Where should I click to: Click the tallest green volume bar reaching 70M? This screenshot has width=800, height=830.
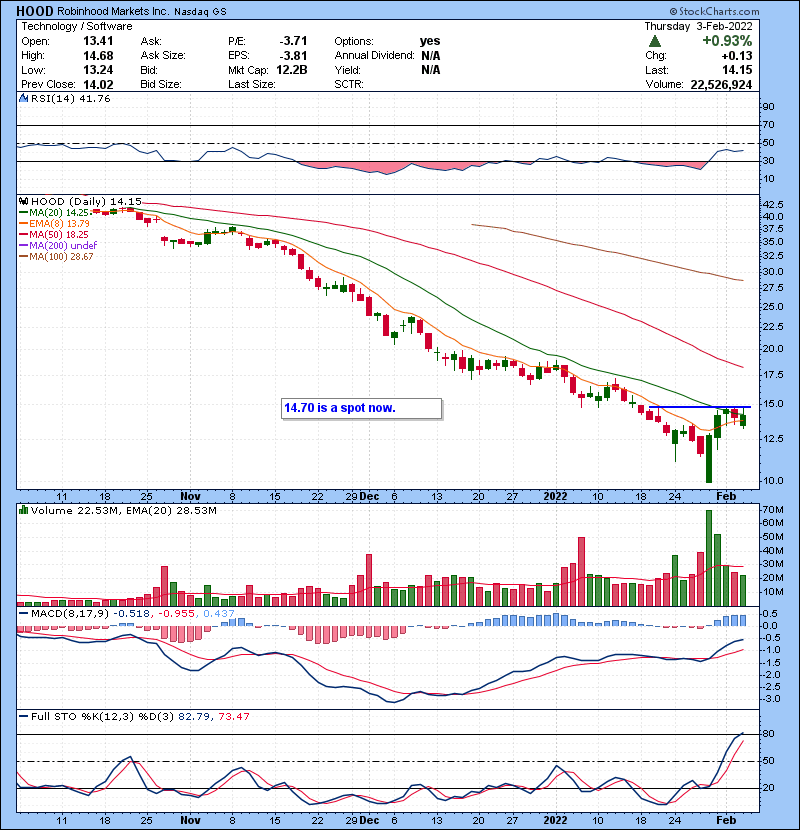click(x=709, y=558)
